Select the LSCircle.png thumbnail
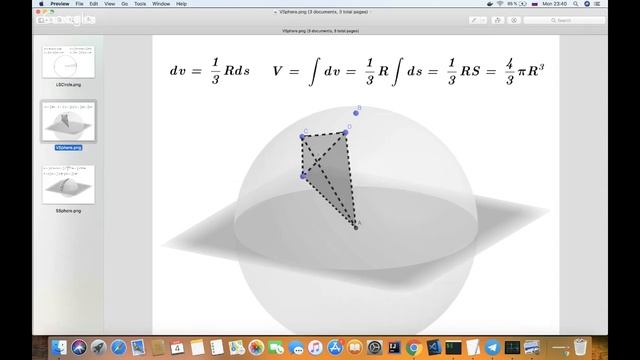Viewport: 640px width, 360px height. coord(69,62)
